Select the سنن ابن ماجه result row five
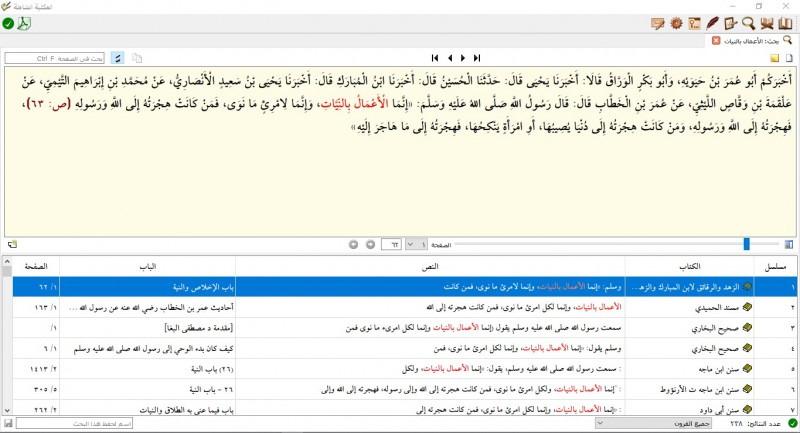 [404, 369]
